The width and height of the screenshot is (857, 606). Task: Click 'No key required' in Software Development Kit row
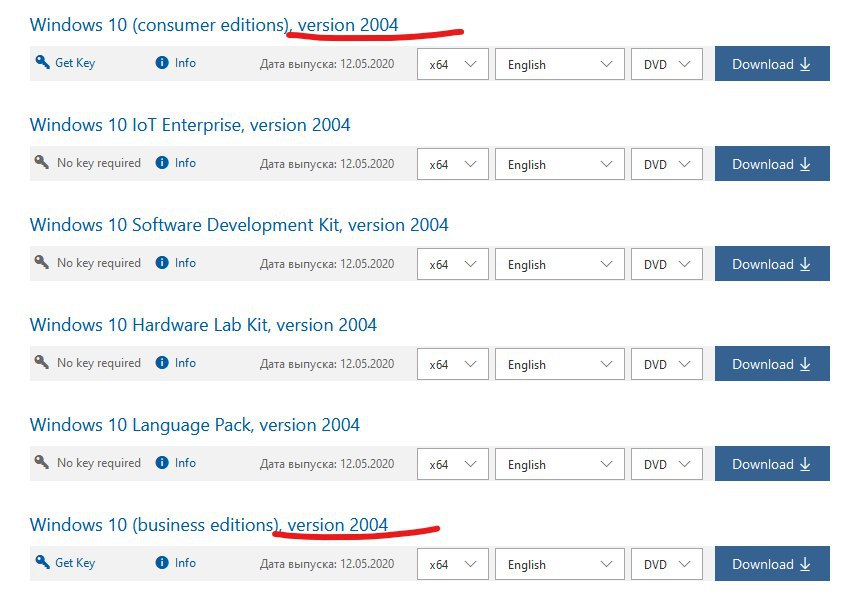point(99,263)
